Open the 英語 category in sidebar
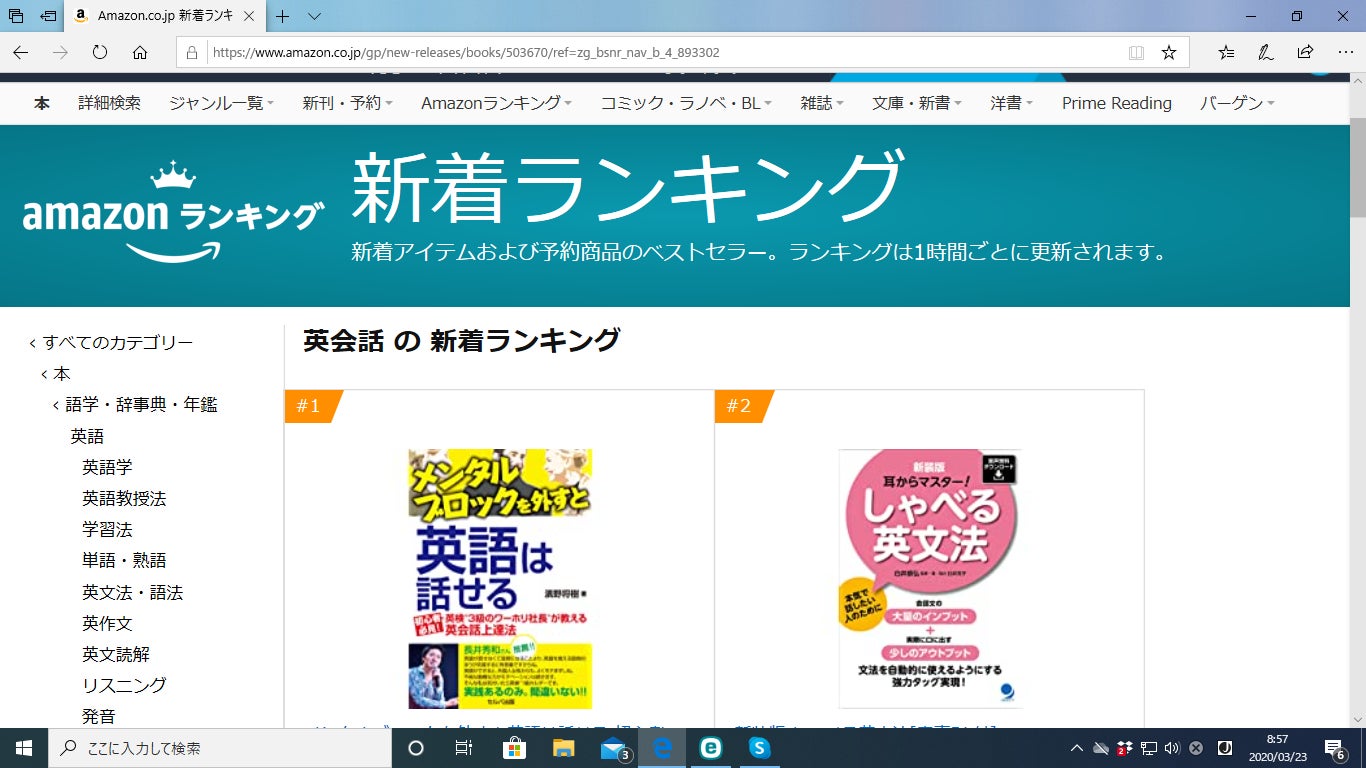The image size is (1366, 768). [87, 436]
